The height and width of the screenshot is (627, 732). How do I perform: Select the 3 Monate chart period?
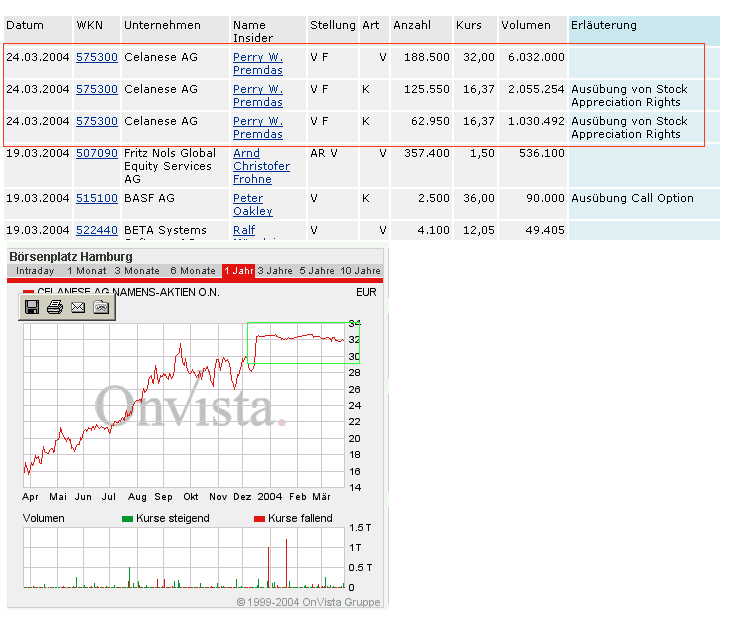[x=137, y=271]
